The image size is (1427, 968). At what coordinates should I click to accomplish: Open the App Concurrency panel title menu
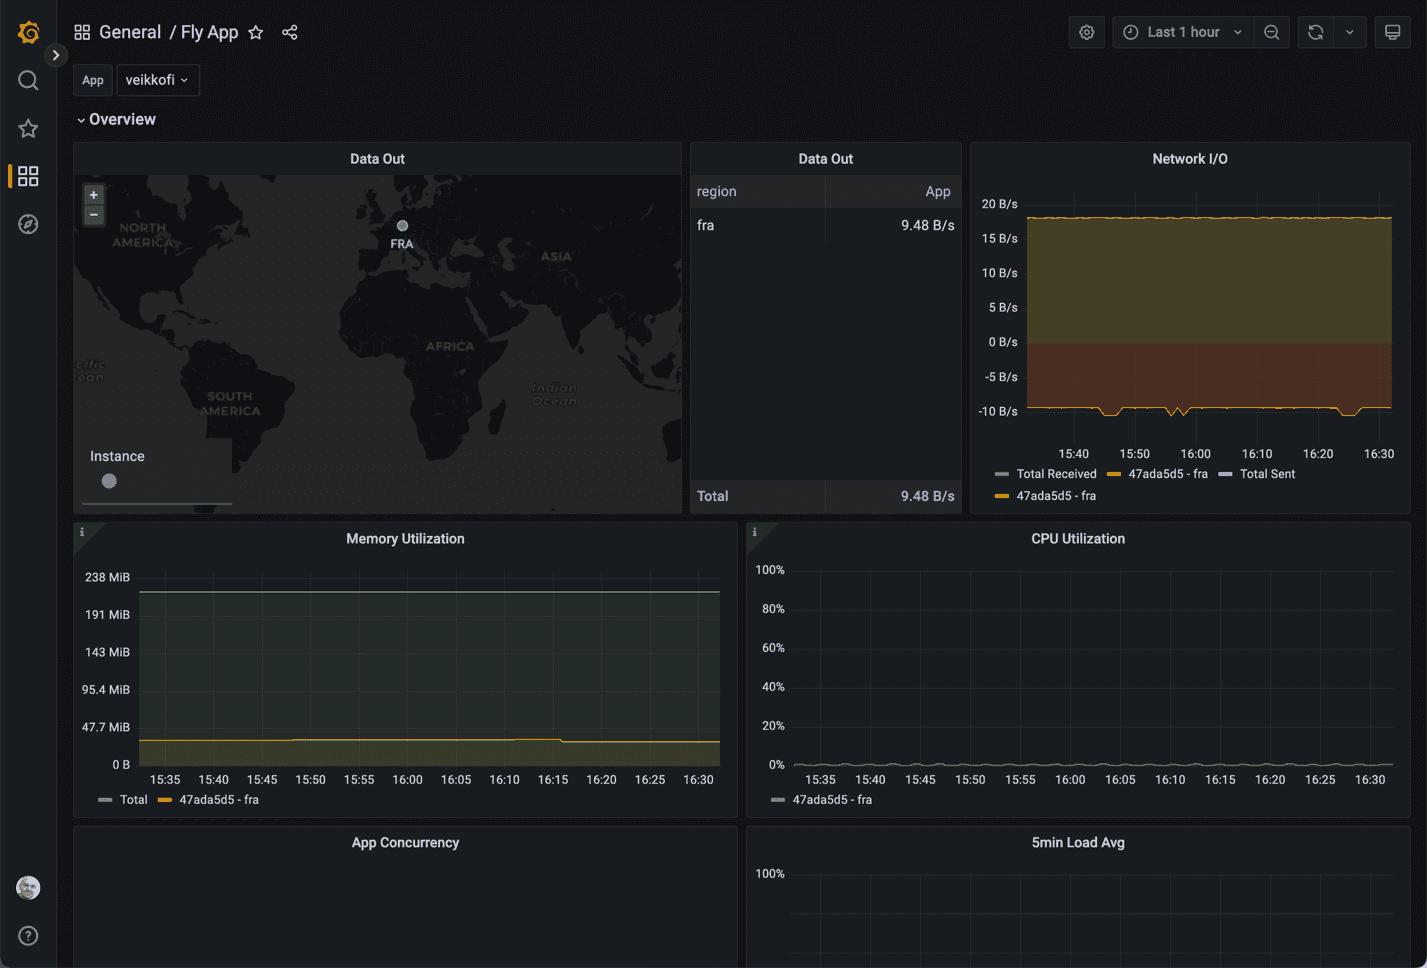[x=405, y=843]
